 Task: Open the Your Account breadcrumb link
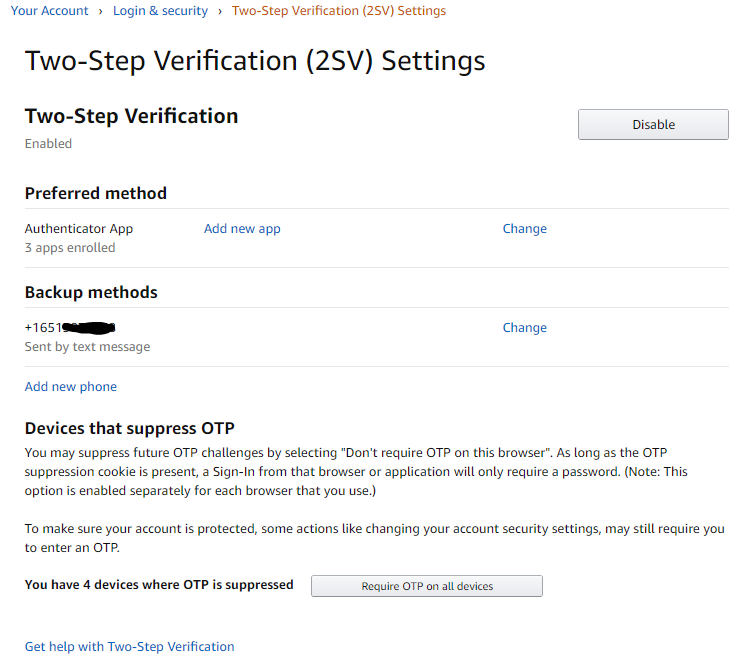click(50, 11)
